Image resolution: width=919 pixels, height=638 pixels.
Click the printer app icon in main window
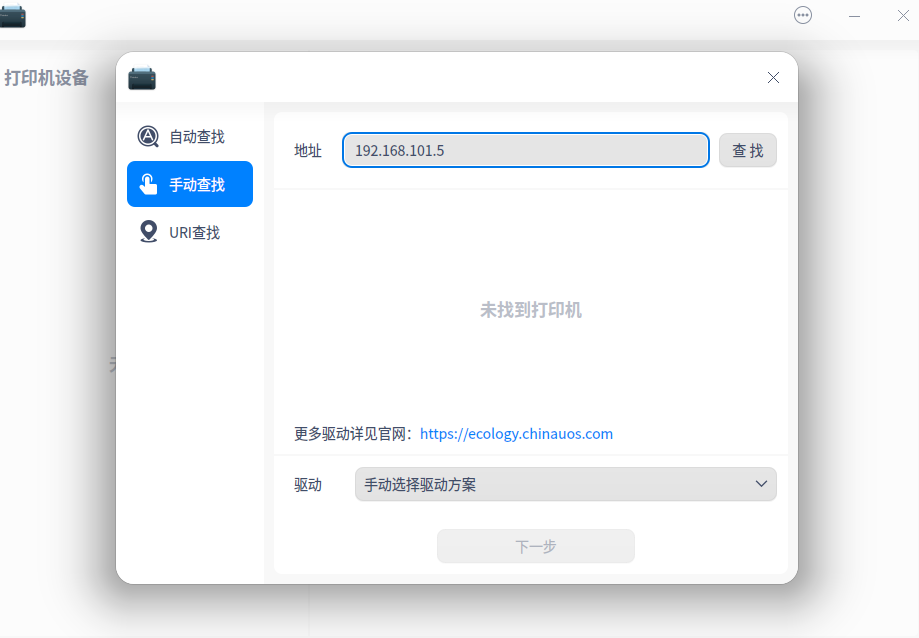coord(12,15)
